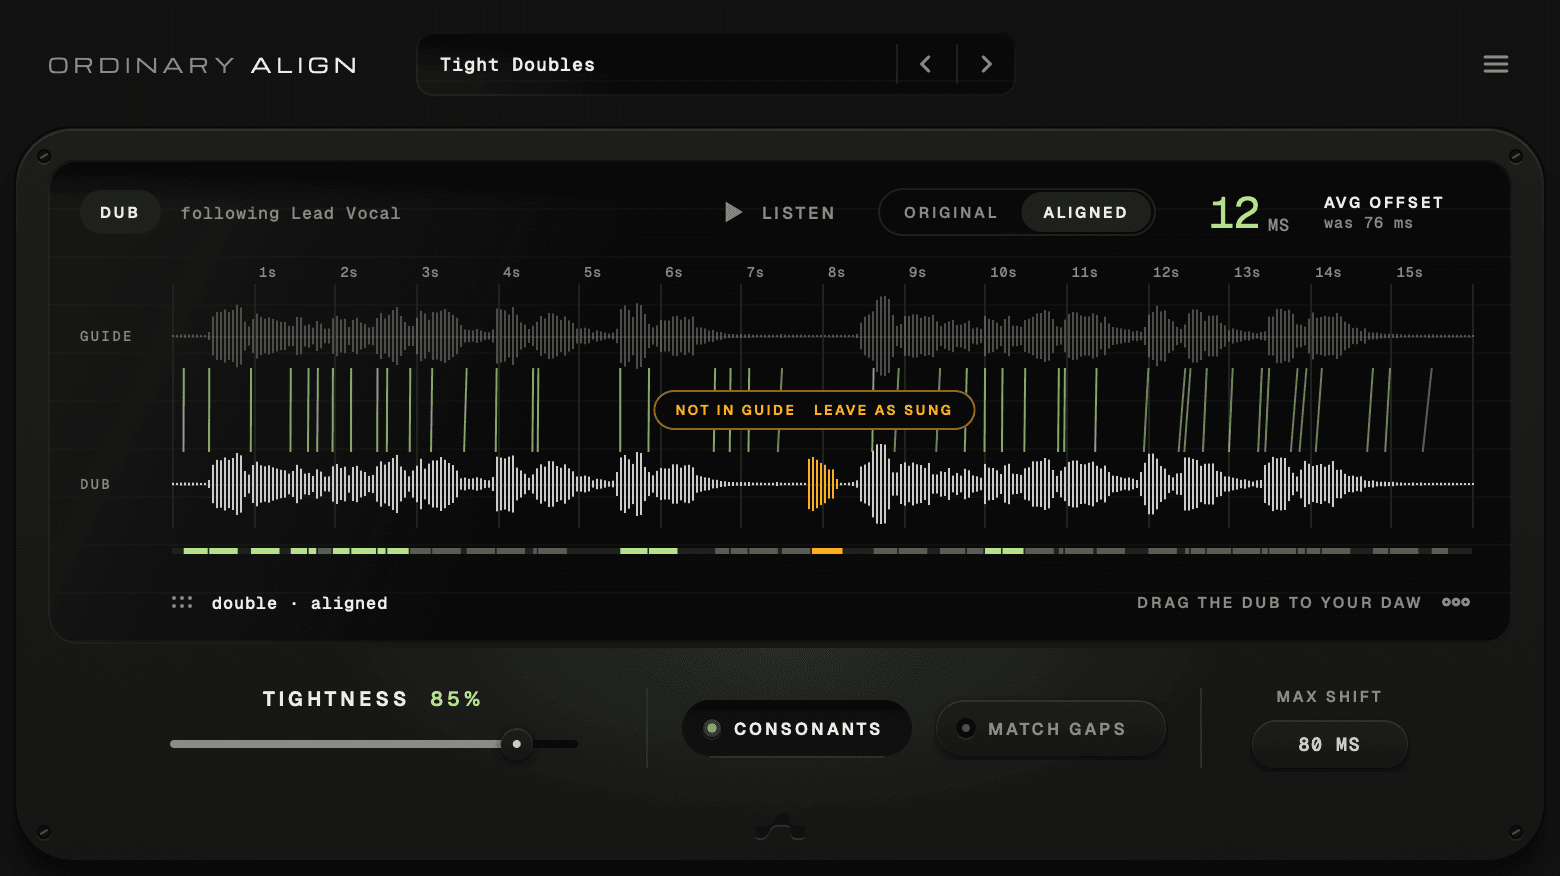Click the DUB waveform row label
The image size is (1560, 876).
pos(95,484)
